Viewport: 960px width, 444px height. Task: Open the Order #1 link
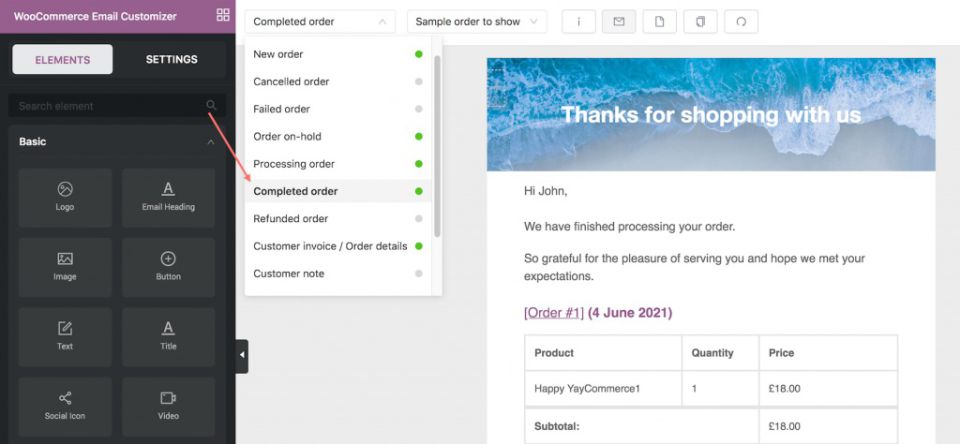[553, 313]
